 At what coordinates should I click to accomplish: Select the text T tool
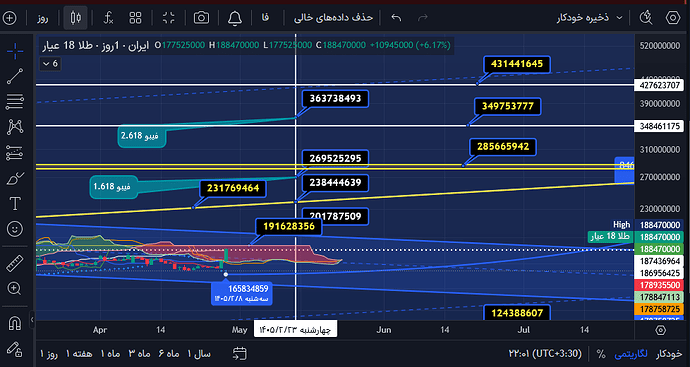(x=15, y=204)
